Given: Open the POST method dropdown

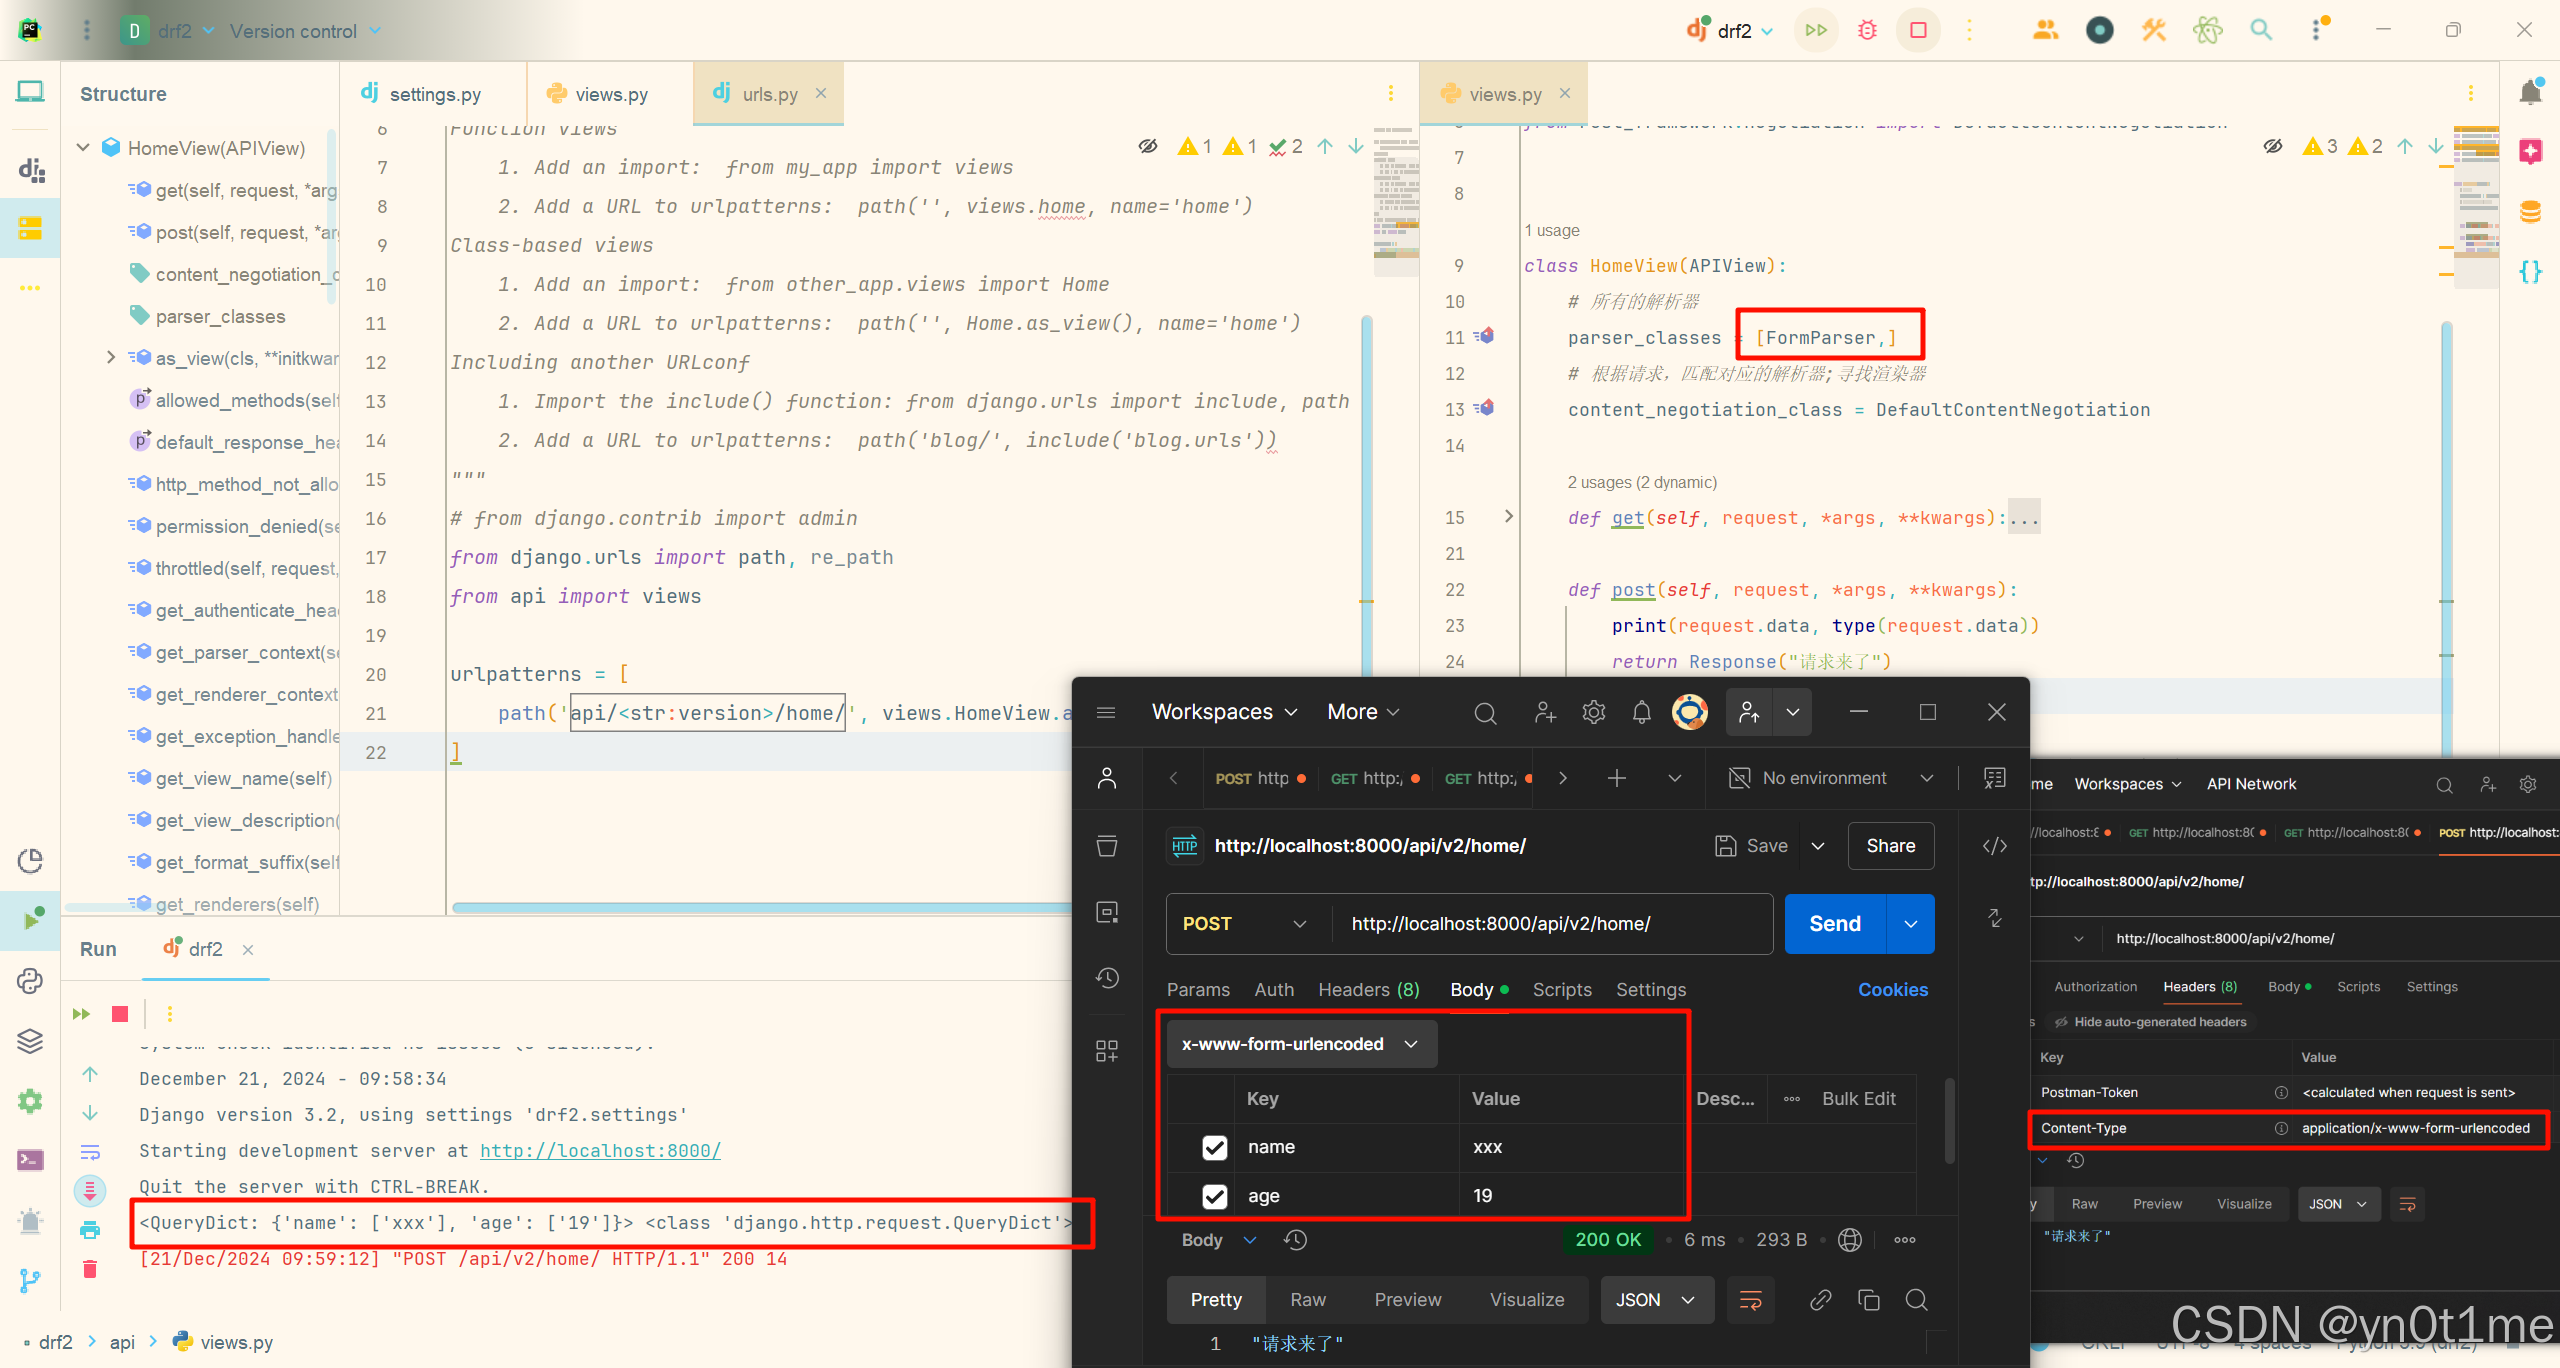Looking at the screenshot, I should pyautogui.click(x=1244, y=924).
